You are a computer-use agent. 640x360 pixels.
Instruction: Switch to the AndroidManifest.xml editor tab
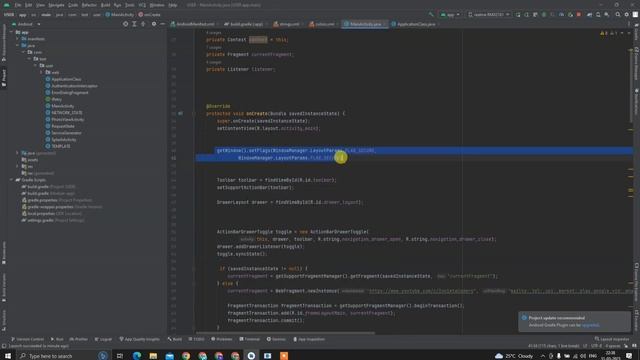193,24
